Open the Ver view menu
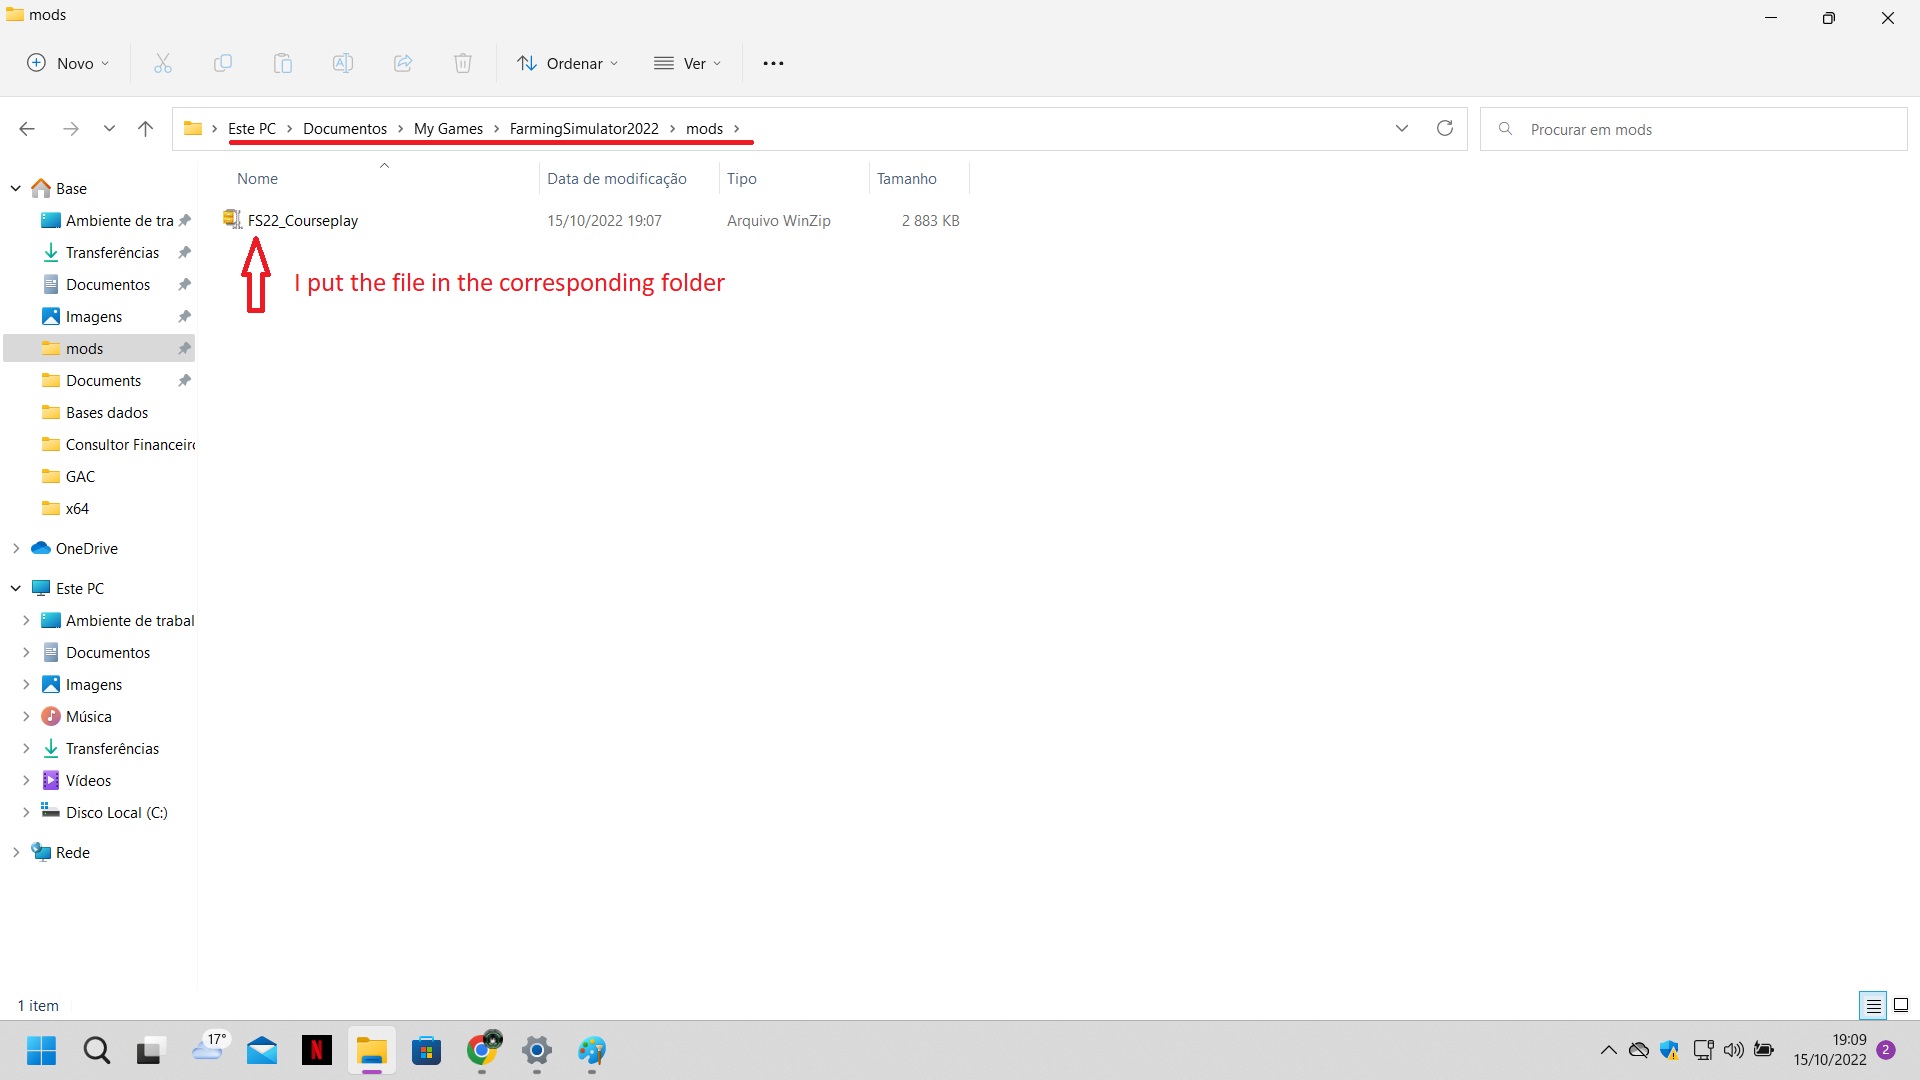 (x=688, y=63)
